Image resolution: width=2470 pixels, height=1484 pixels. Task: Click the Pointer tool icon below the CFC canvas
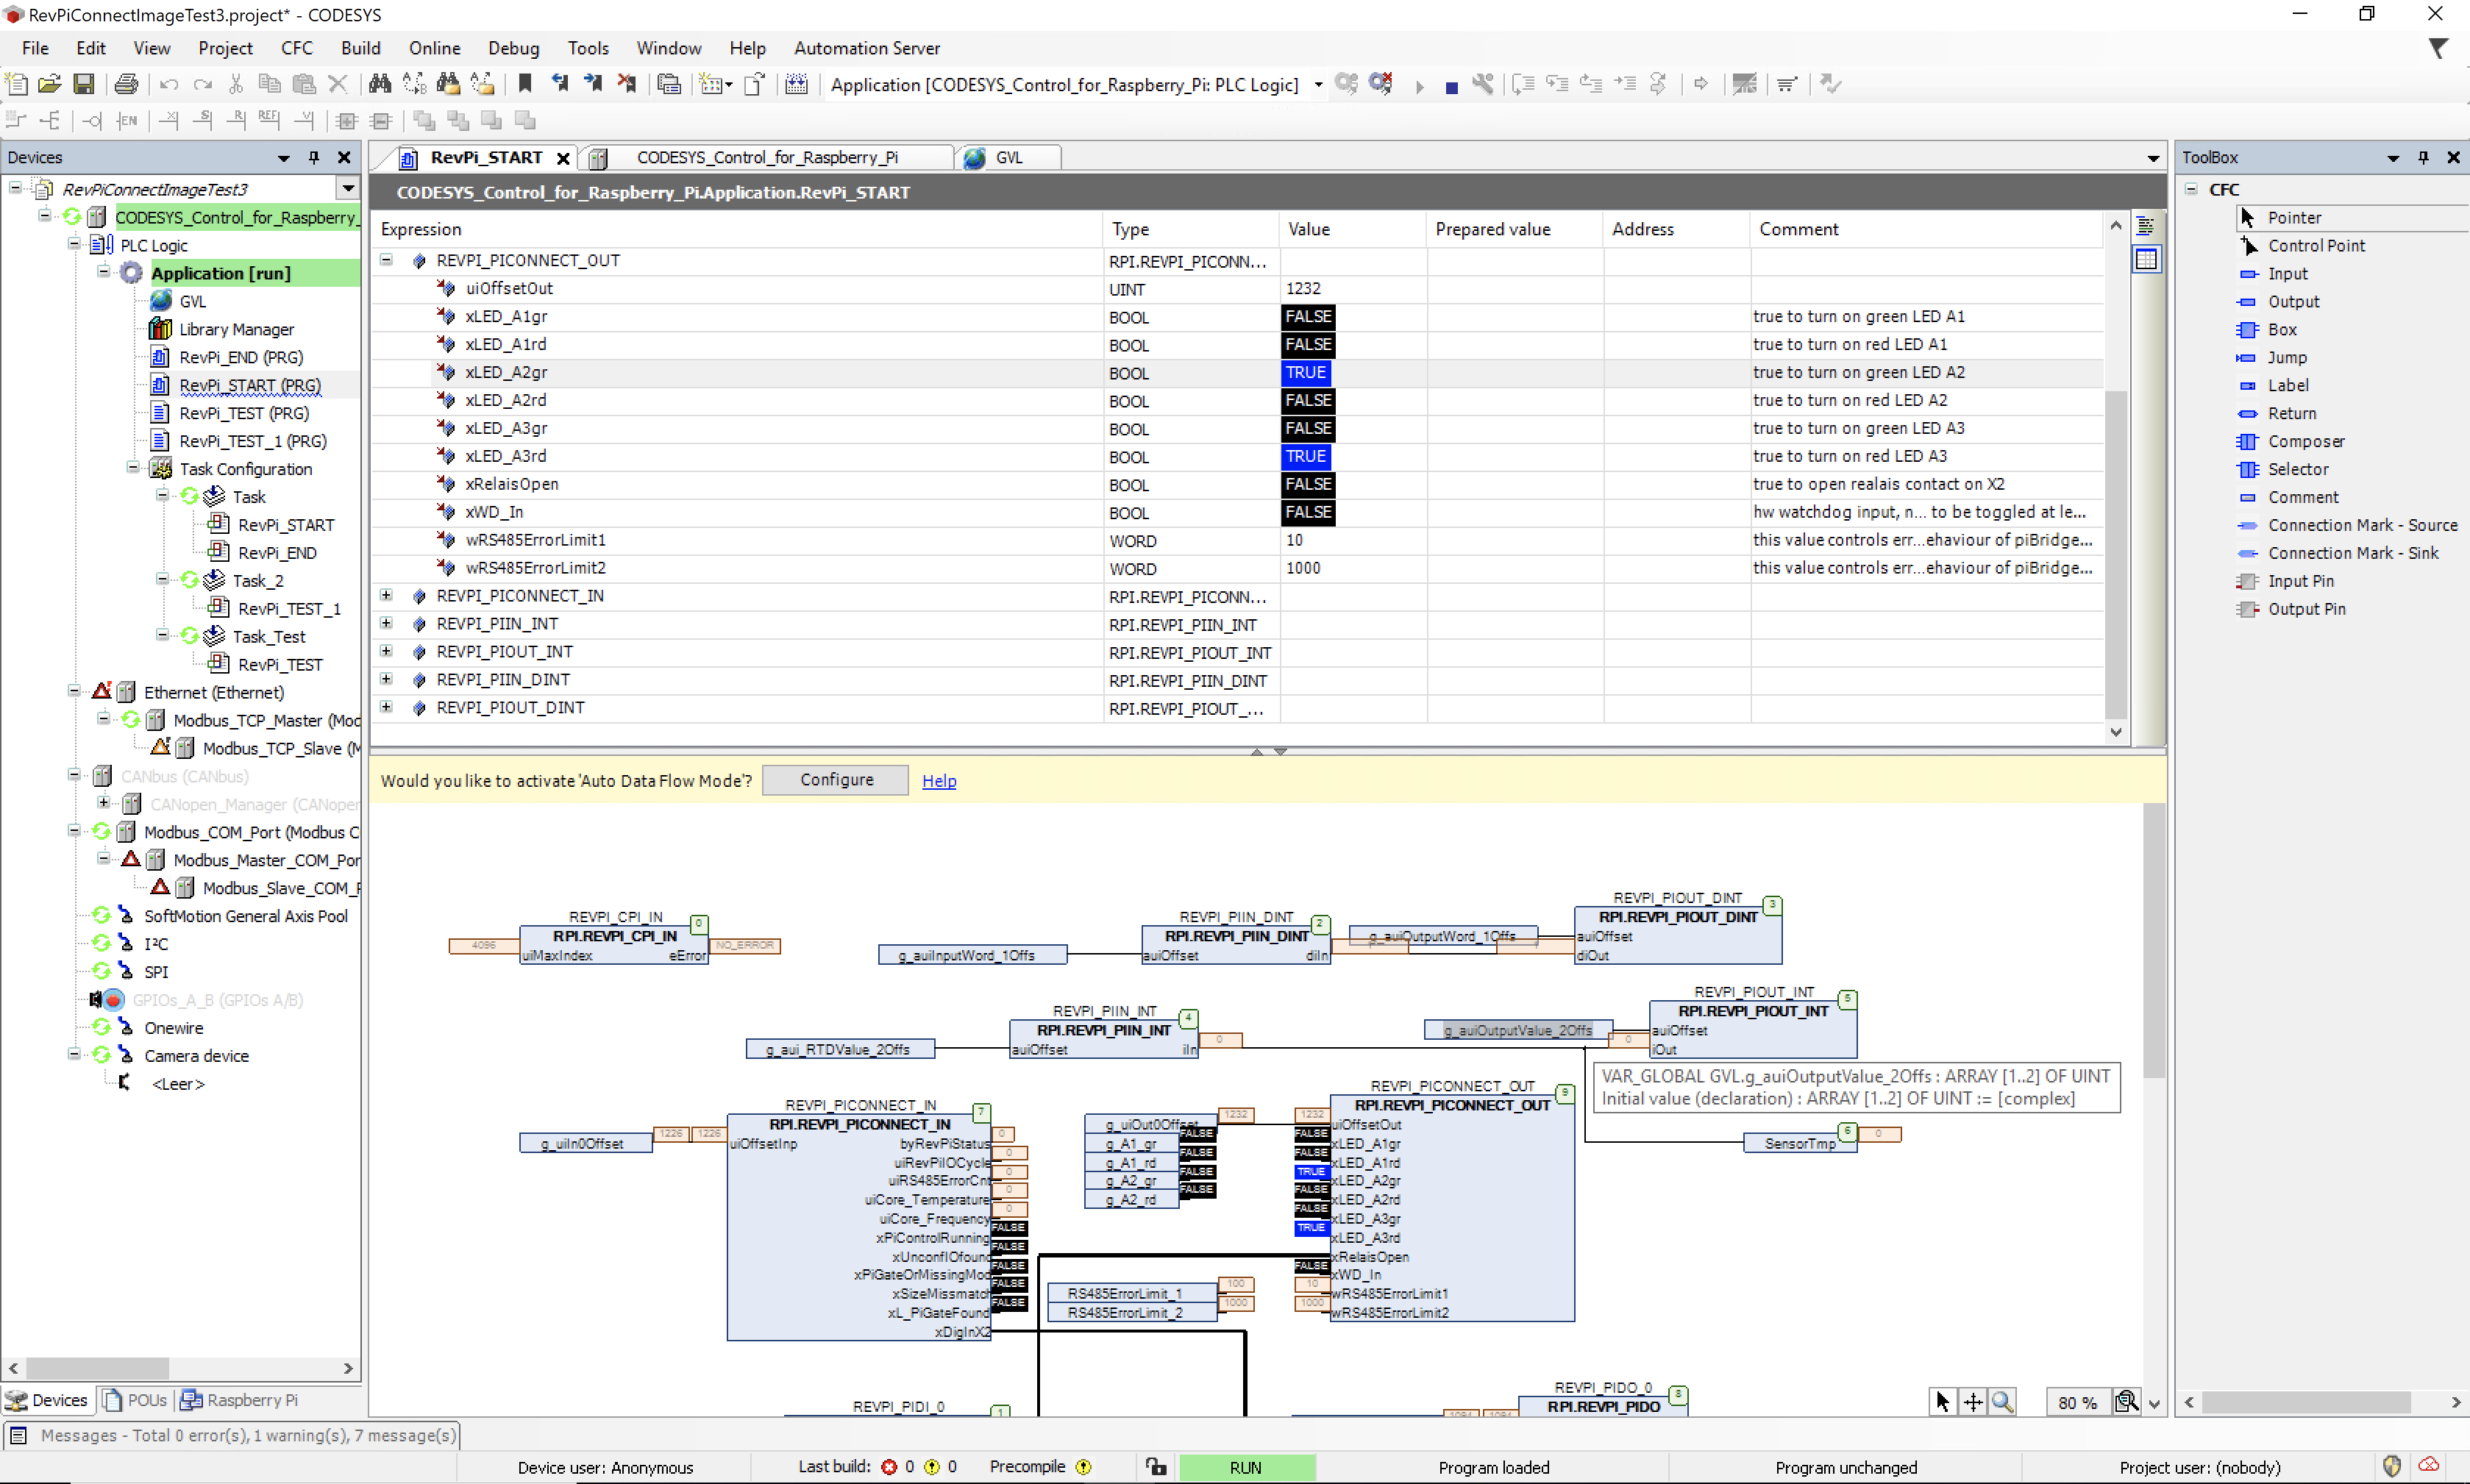[x=1942, y=1401]
